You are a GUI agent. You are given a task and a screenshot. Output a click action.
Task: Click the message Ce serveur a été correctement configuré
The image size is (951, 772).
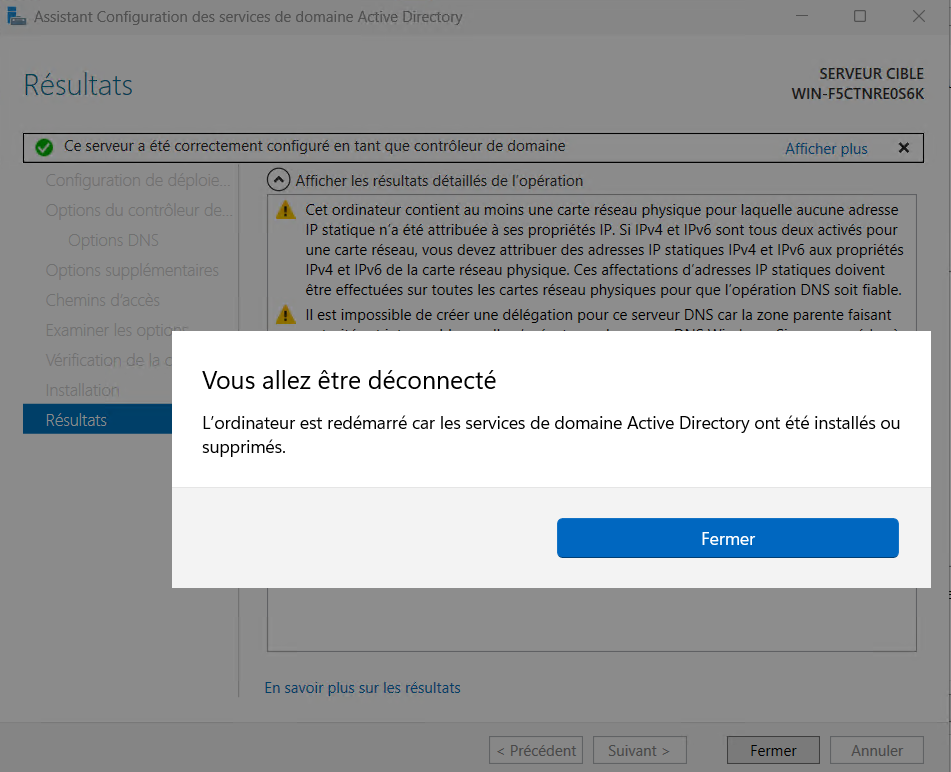point(315,146)
